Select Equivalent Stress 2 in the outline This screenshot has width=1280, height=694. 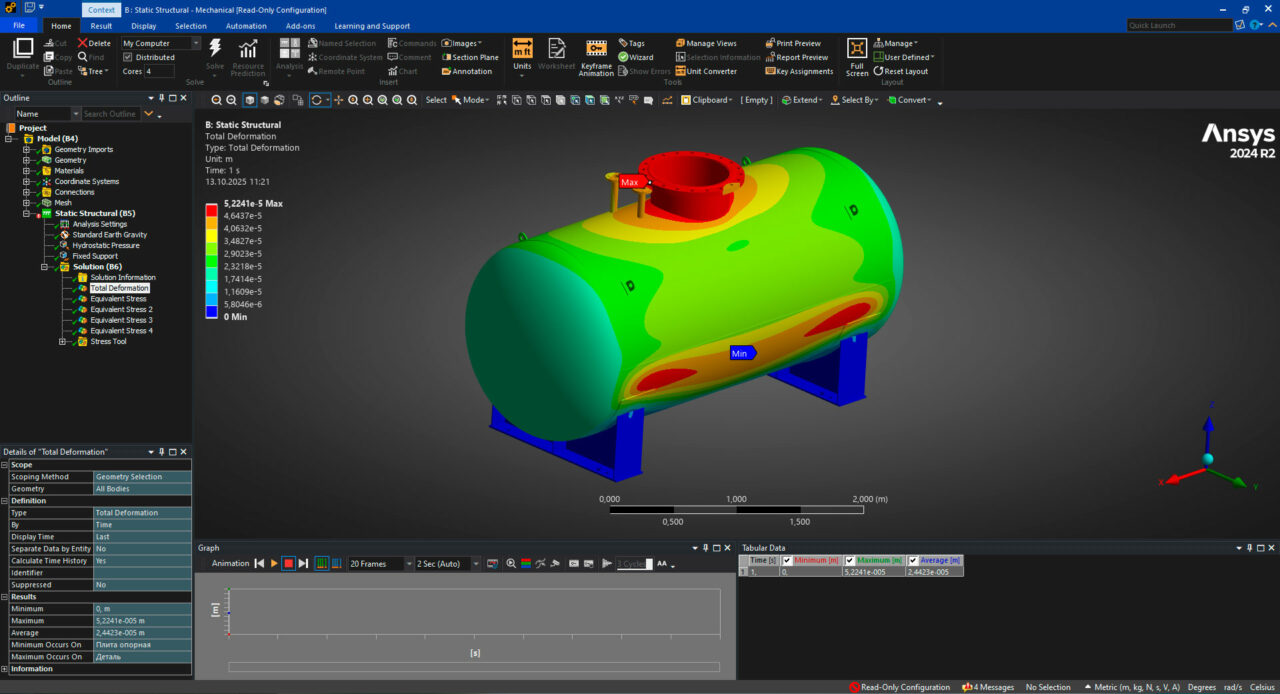(x=121, y=309)
